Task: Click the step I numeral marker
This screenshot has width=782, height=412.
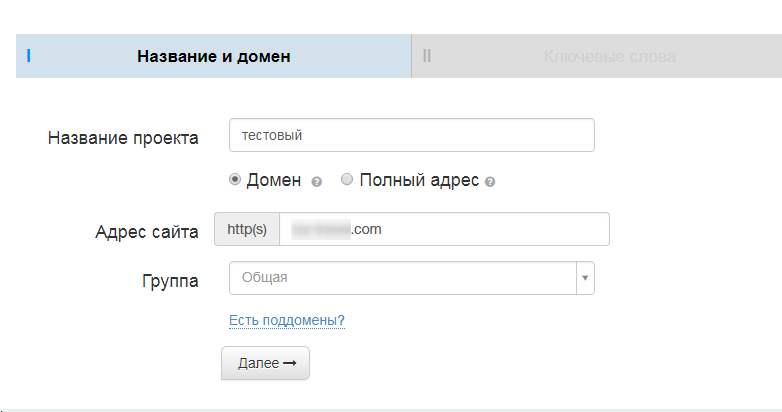Action: pyautogui.click(x=28, y=56)
